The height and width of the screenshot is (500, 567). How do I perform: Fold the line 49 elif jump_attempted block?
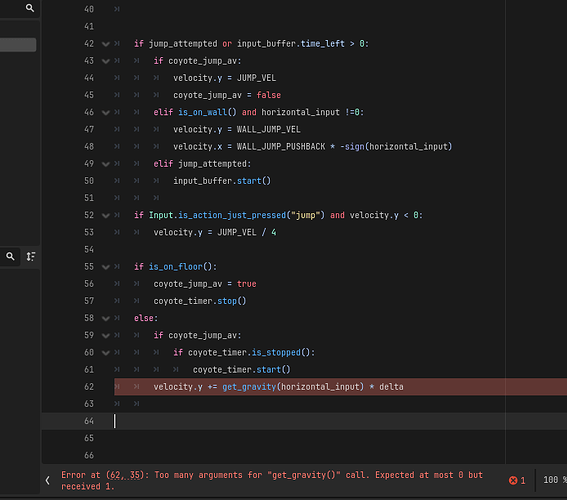pos(106,164)
